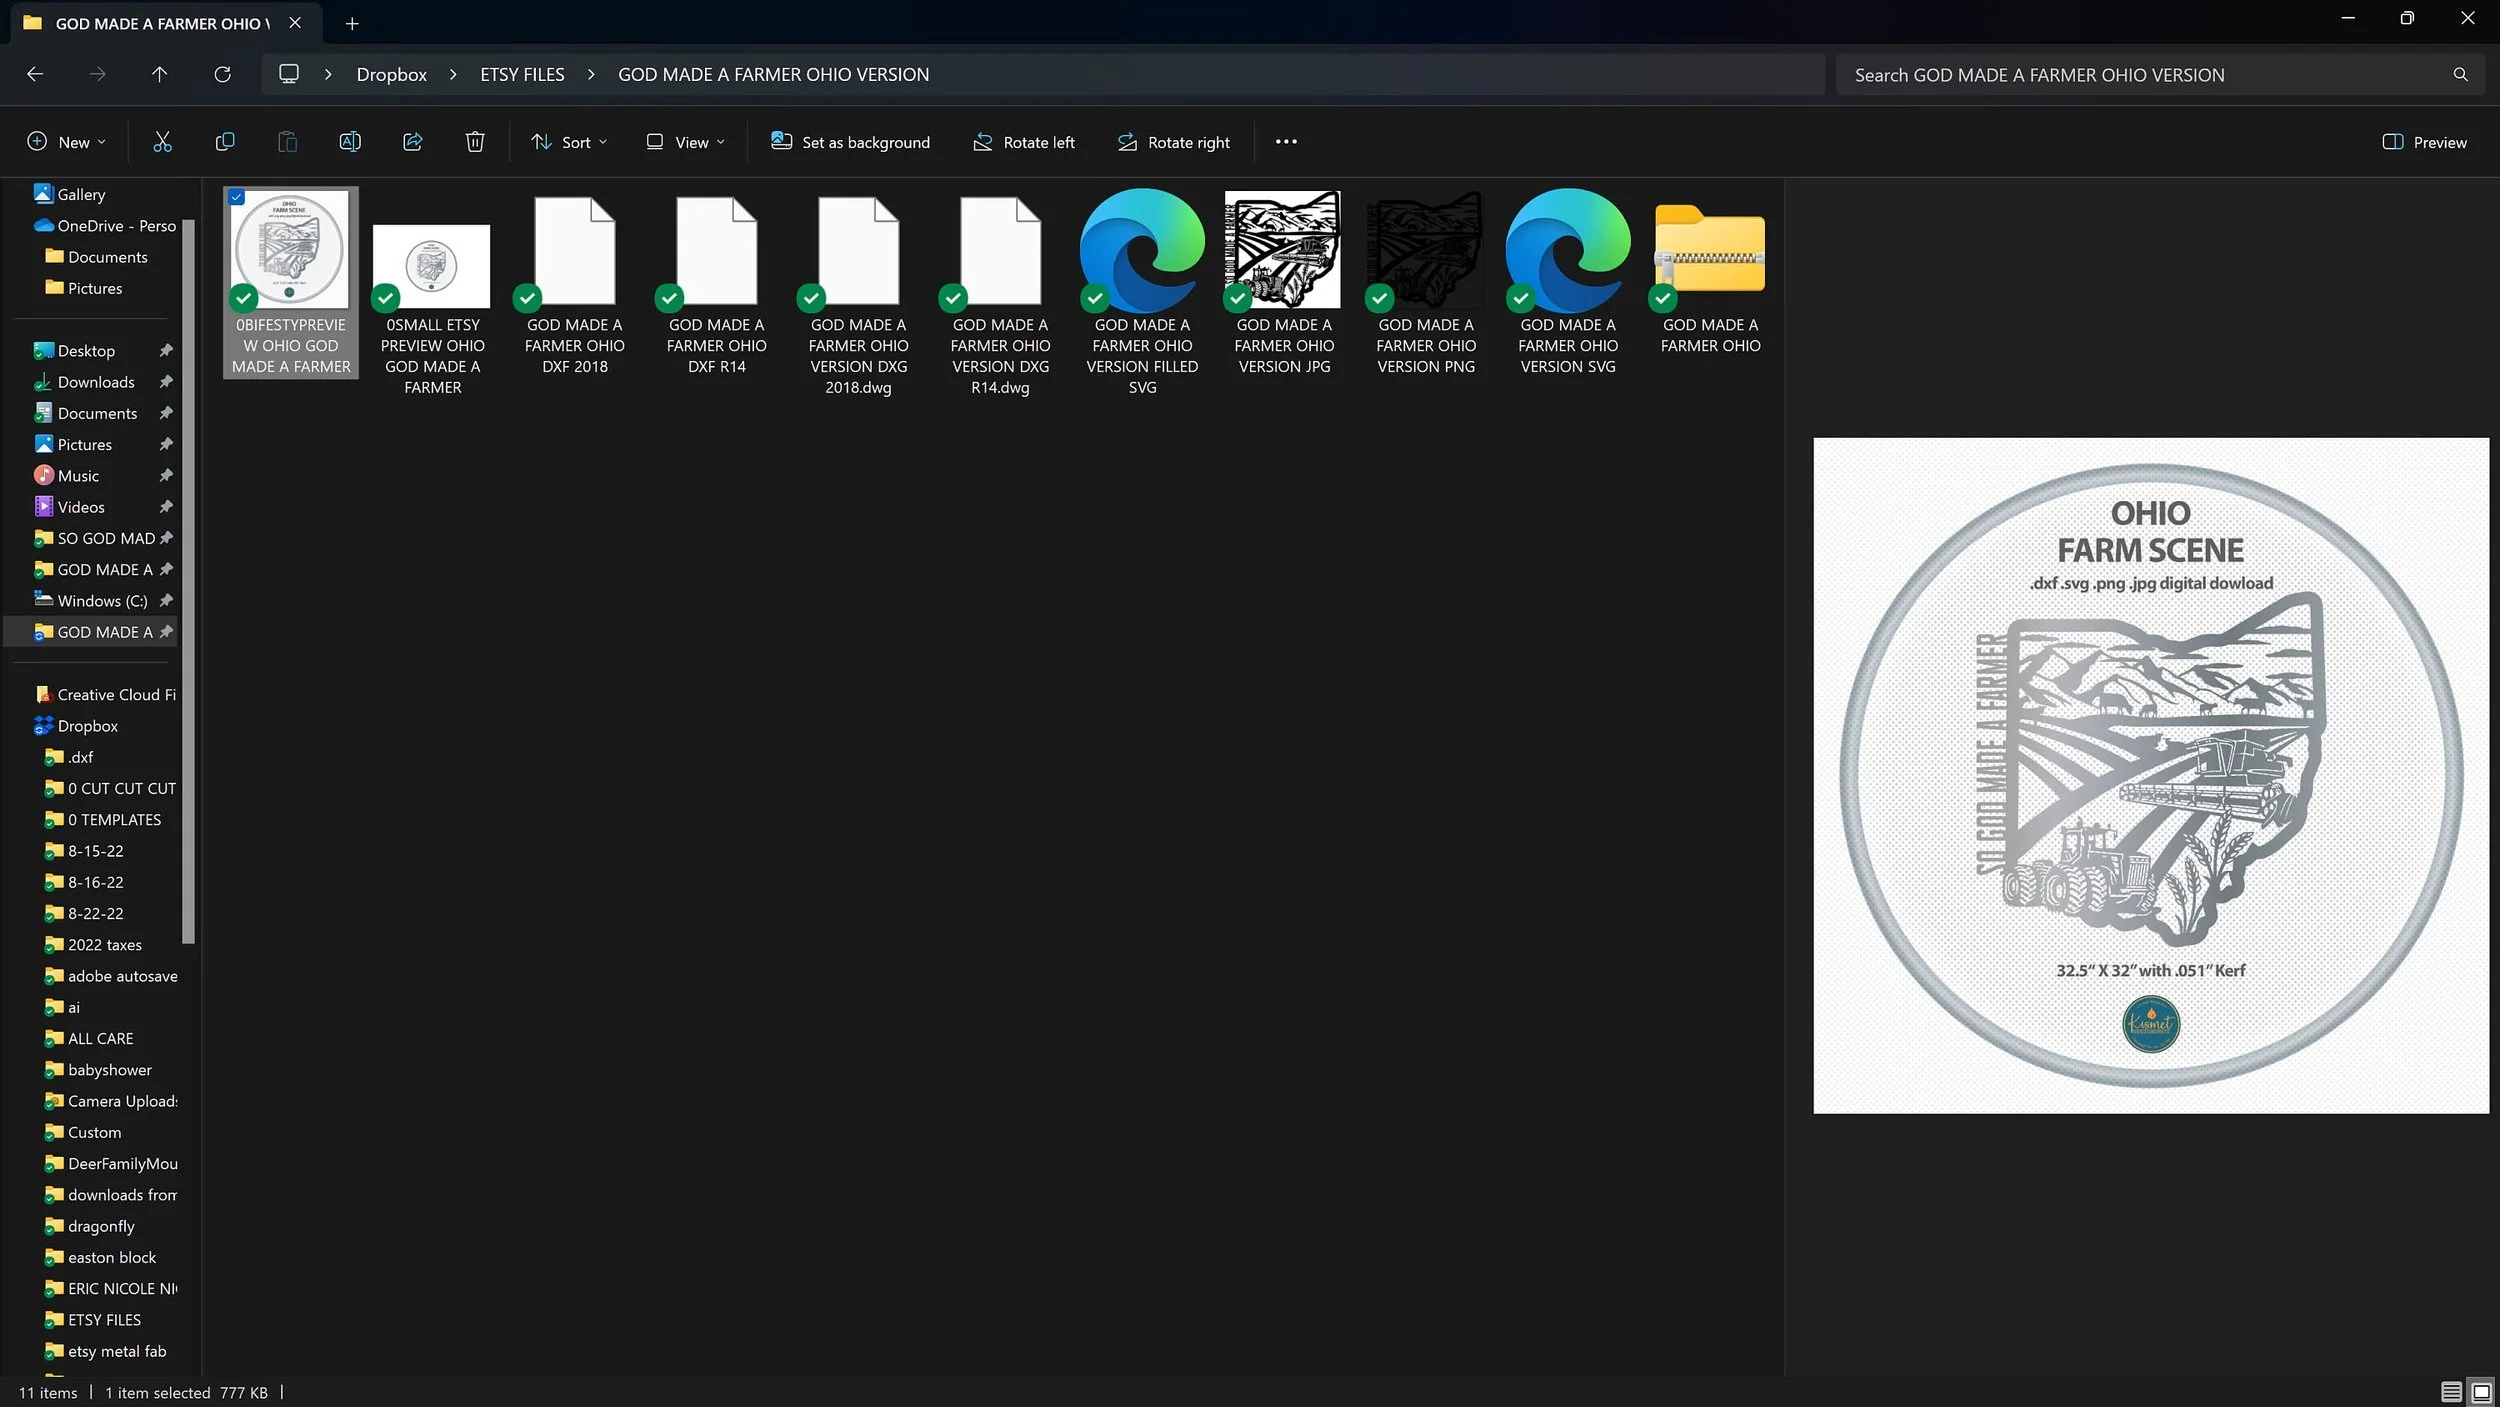The width and height of the screenshot is (2500, 1407).
Task: Go up one folder level
Action: click(x=159, y=75)
